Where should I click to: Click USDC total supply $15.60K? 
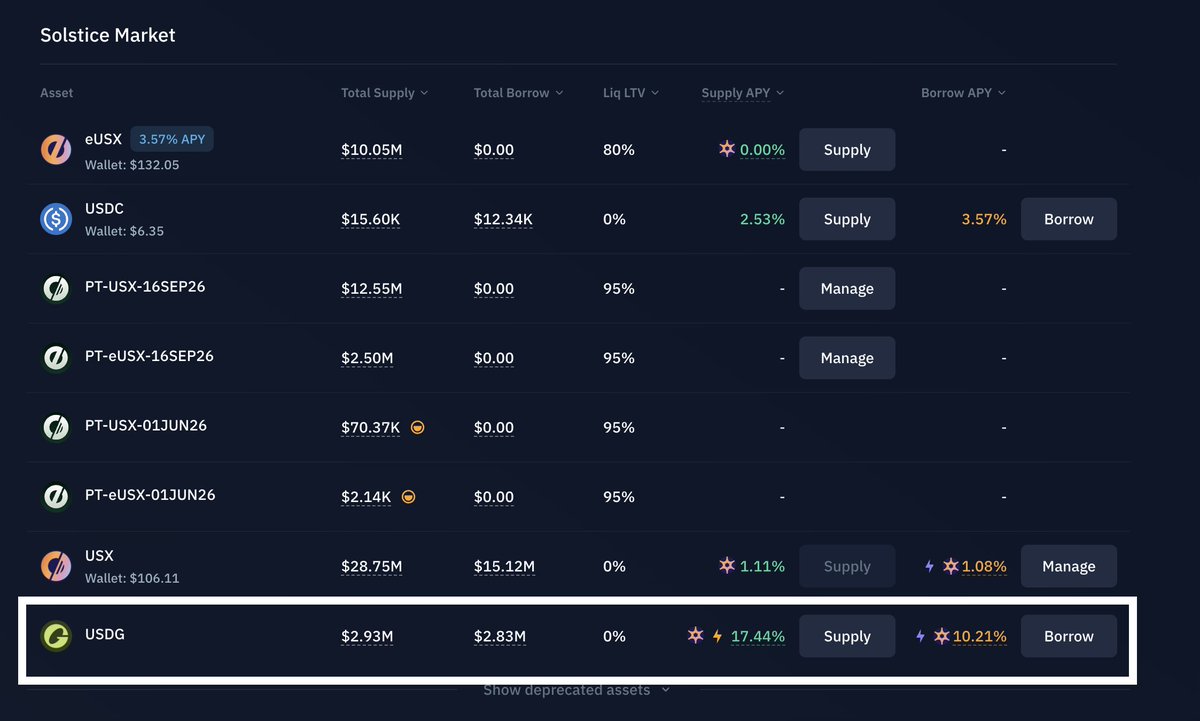(371, 219)
